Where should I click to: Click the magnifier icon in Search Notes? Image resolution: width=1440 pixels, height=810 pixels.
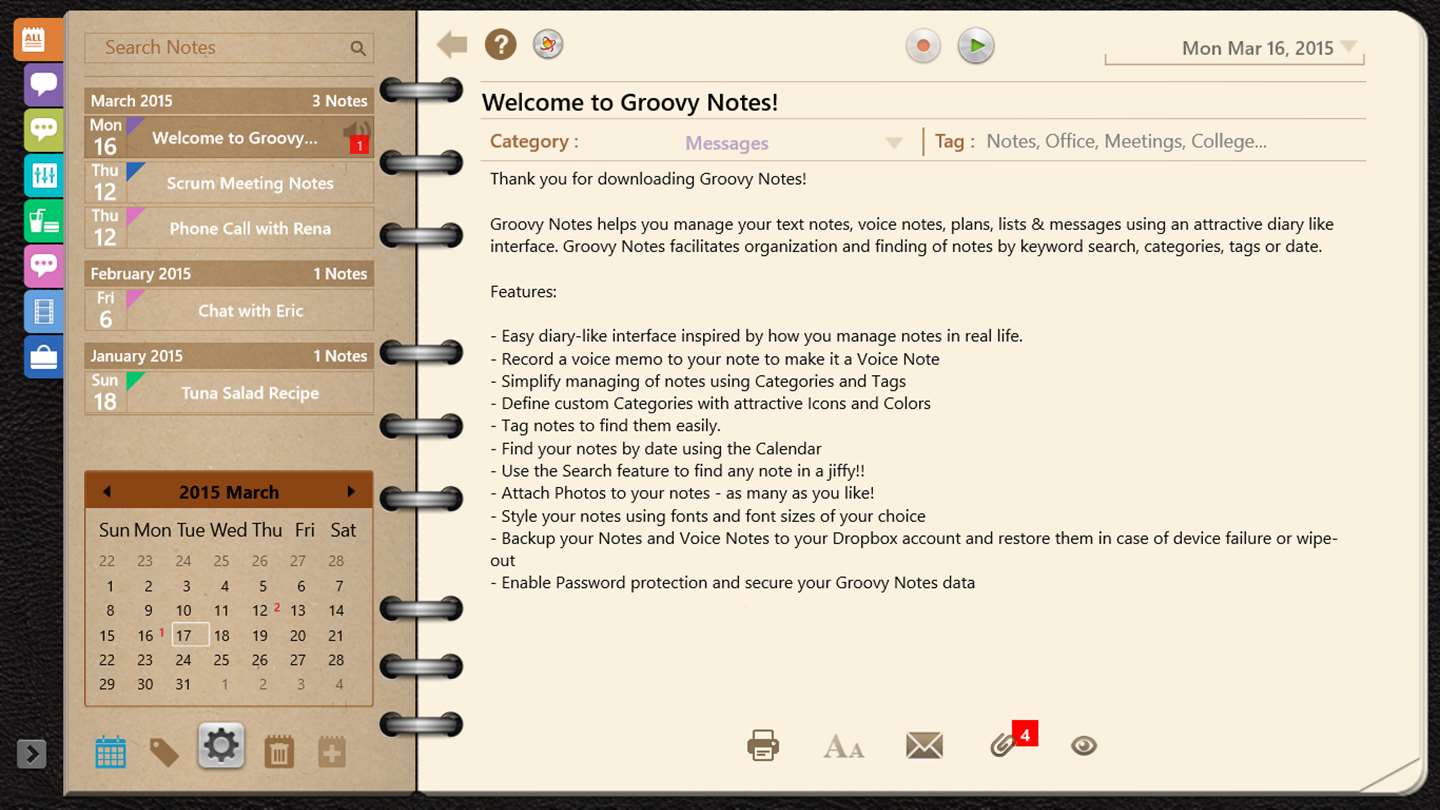pos(358,48)
